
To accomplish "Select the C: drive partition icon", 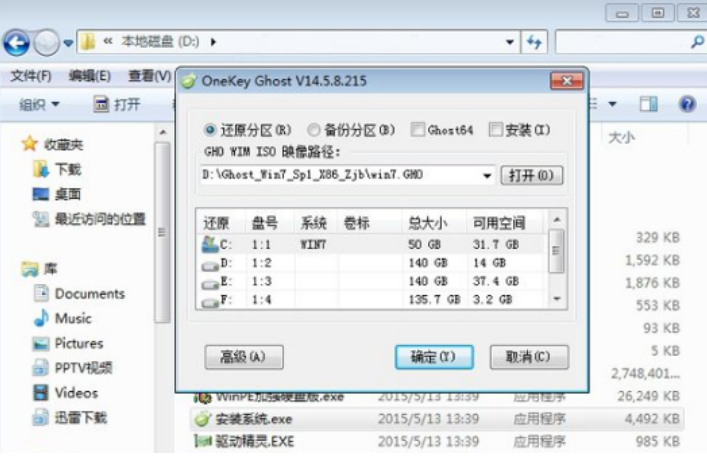I will [211, 243].
